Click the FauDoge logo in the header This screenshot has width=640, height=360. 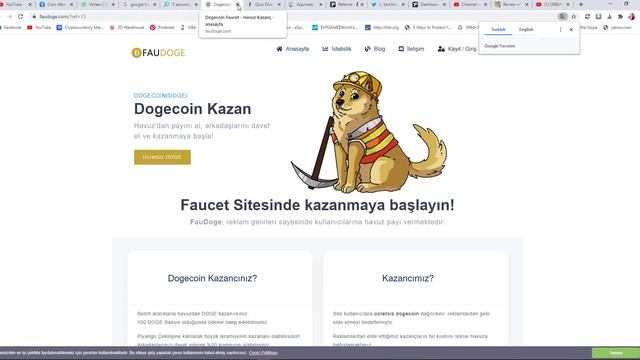click(158, 53)
